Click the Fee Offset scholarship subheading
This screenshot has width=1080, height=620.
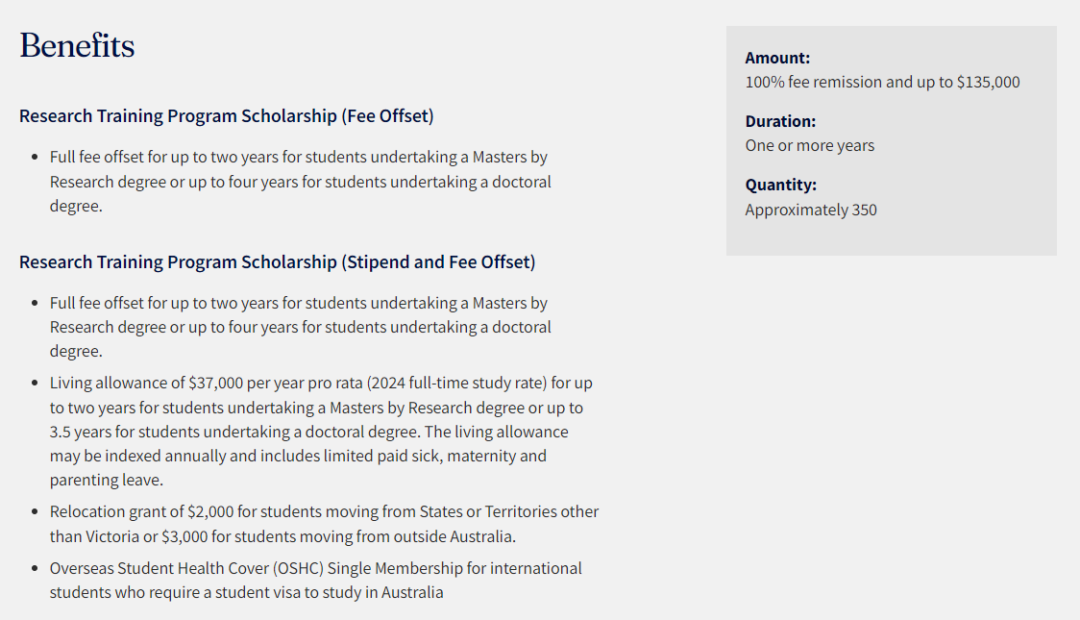pos(226,116)
